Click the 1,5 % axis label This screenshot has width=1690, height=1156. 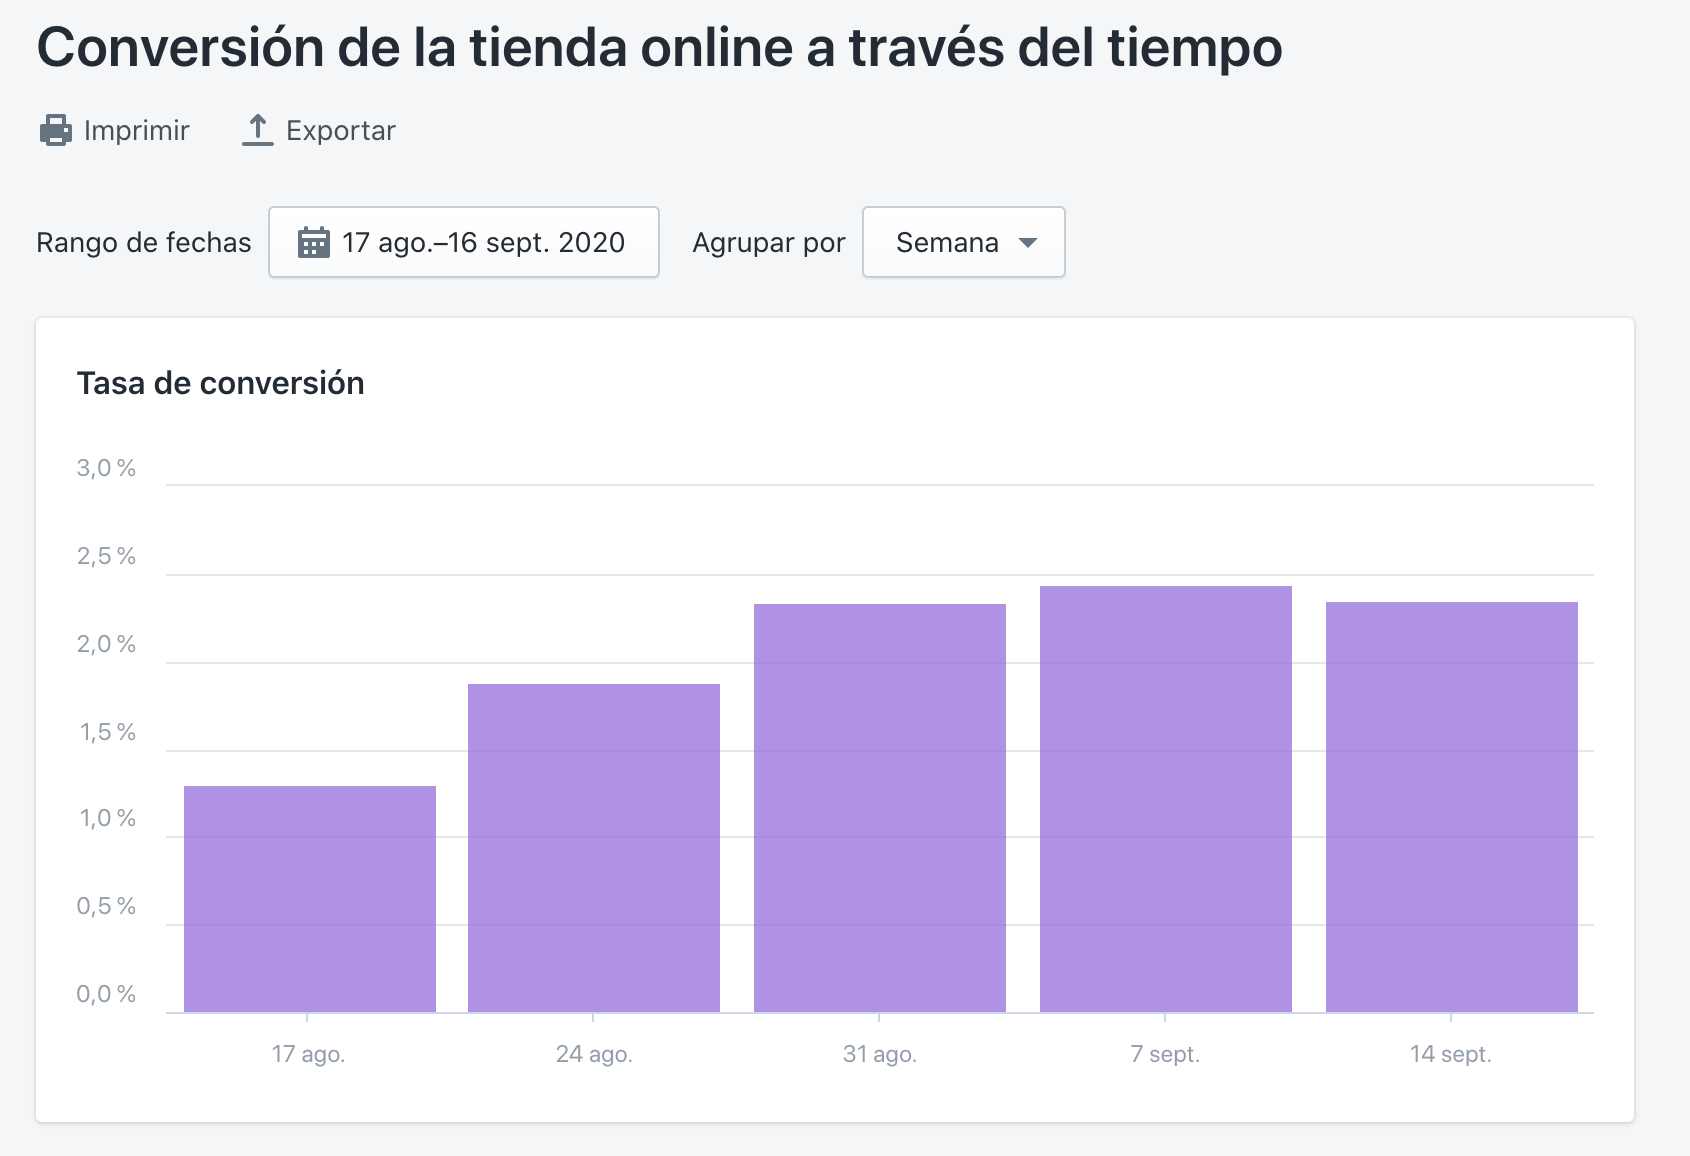click(108, 732)
